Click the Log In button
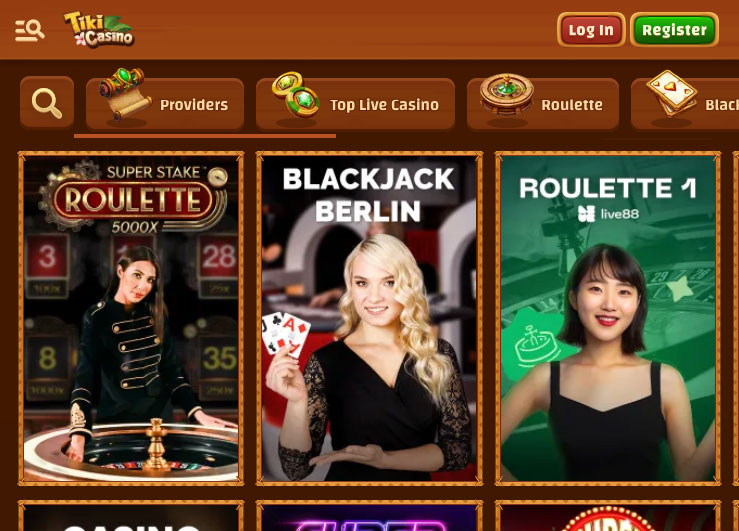The height and width of the screenshot is (531, 739). click(591, 30)
